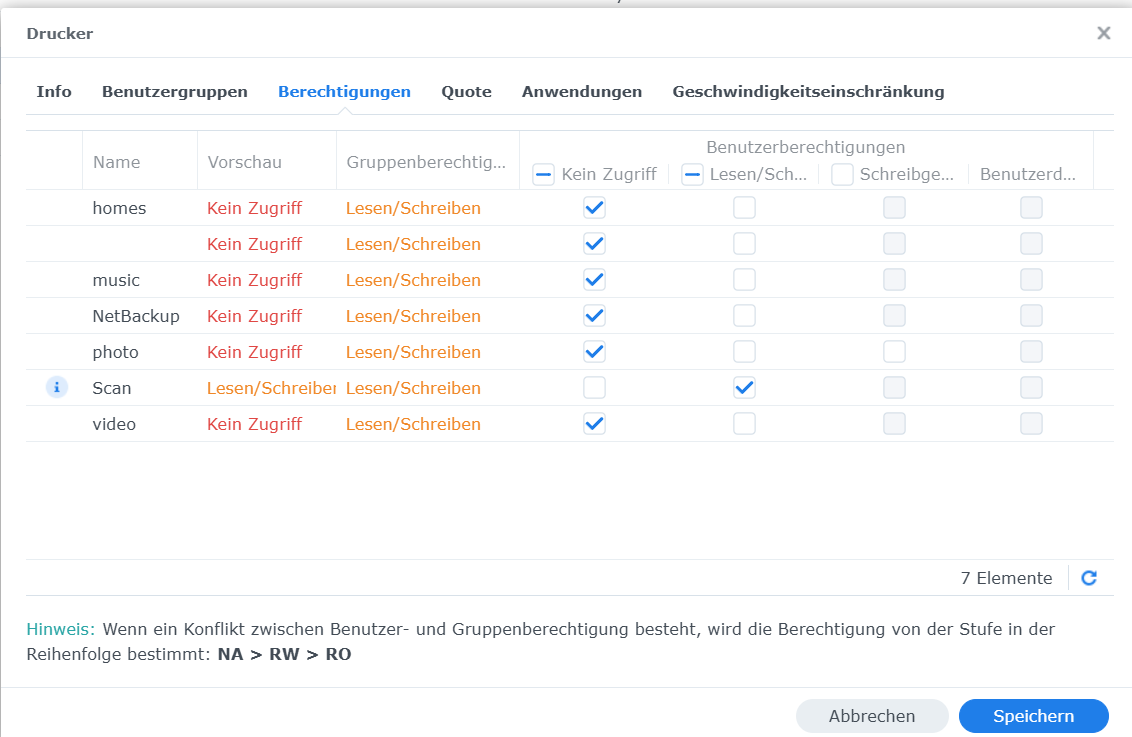
Task: Open the Quote tab
Action: coord(466,92)
